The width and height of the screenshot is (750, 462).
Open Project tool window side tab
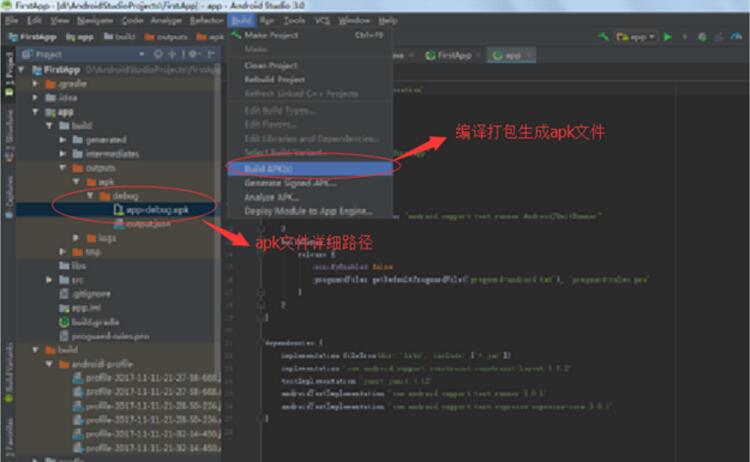[x=9, y=74]
